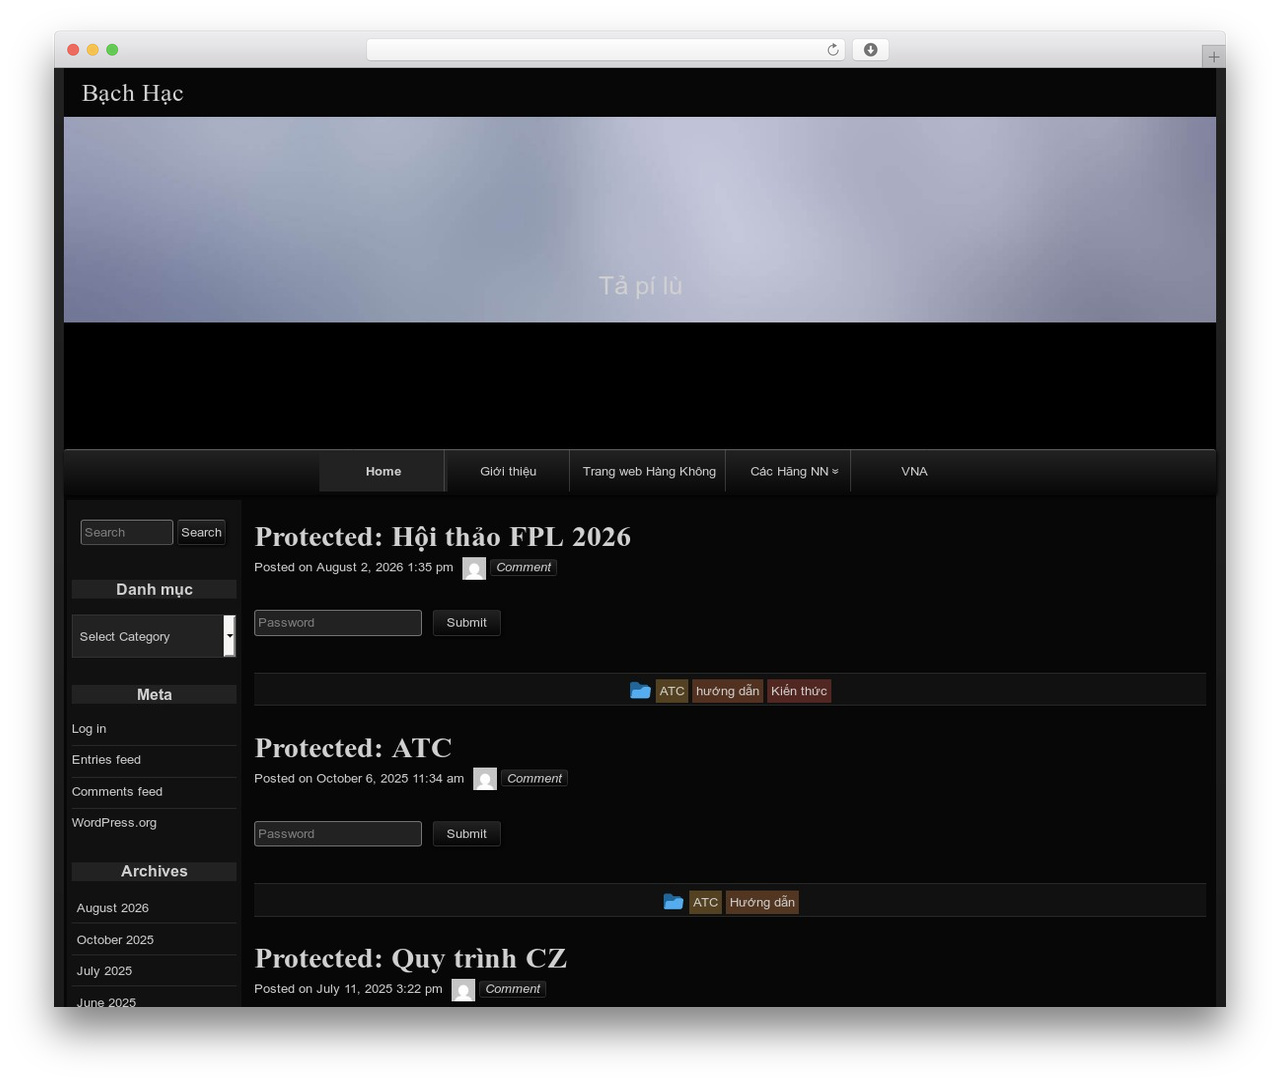Viewport: 1280px width, 1084px height.
Task: Open the Select Category dropdown
Action: tap(154, 636)
